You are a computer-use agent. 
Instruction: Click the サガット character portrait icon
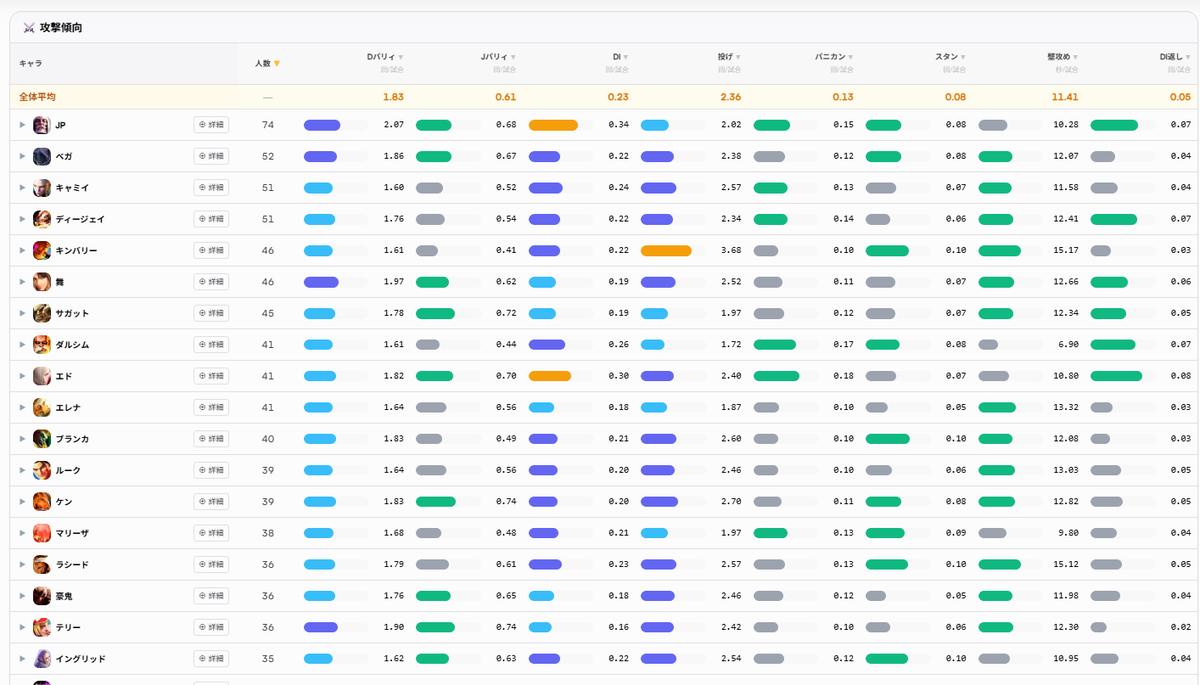point(41,314)
